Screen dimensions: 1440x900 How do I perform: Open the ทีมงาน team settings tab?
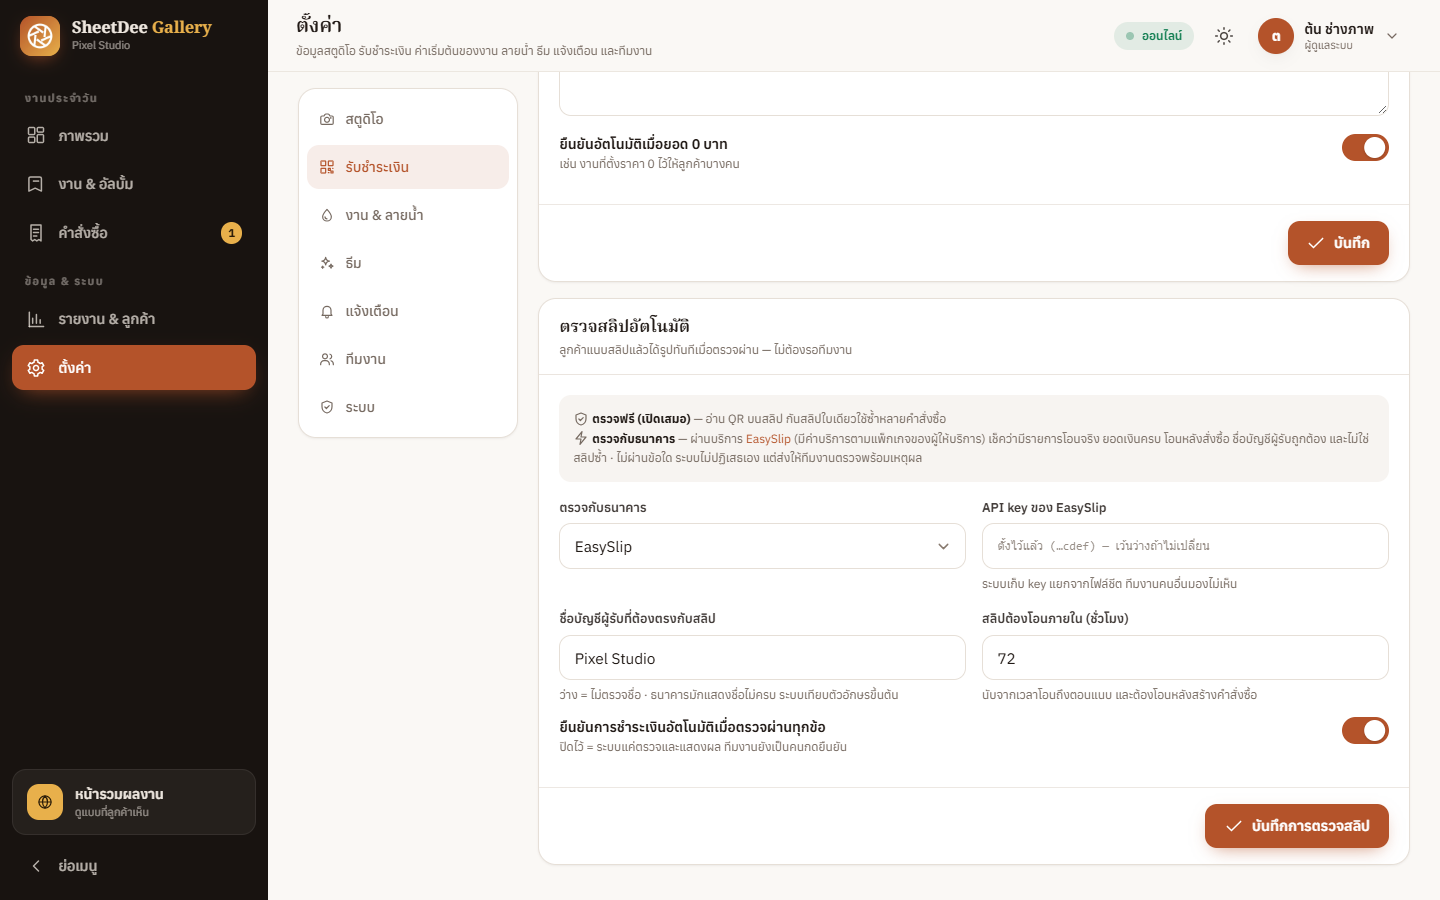[408, 359]
